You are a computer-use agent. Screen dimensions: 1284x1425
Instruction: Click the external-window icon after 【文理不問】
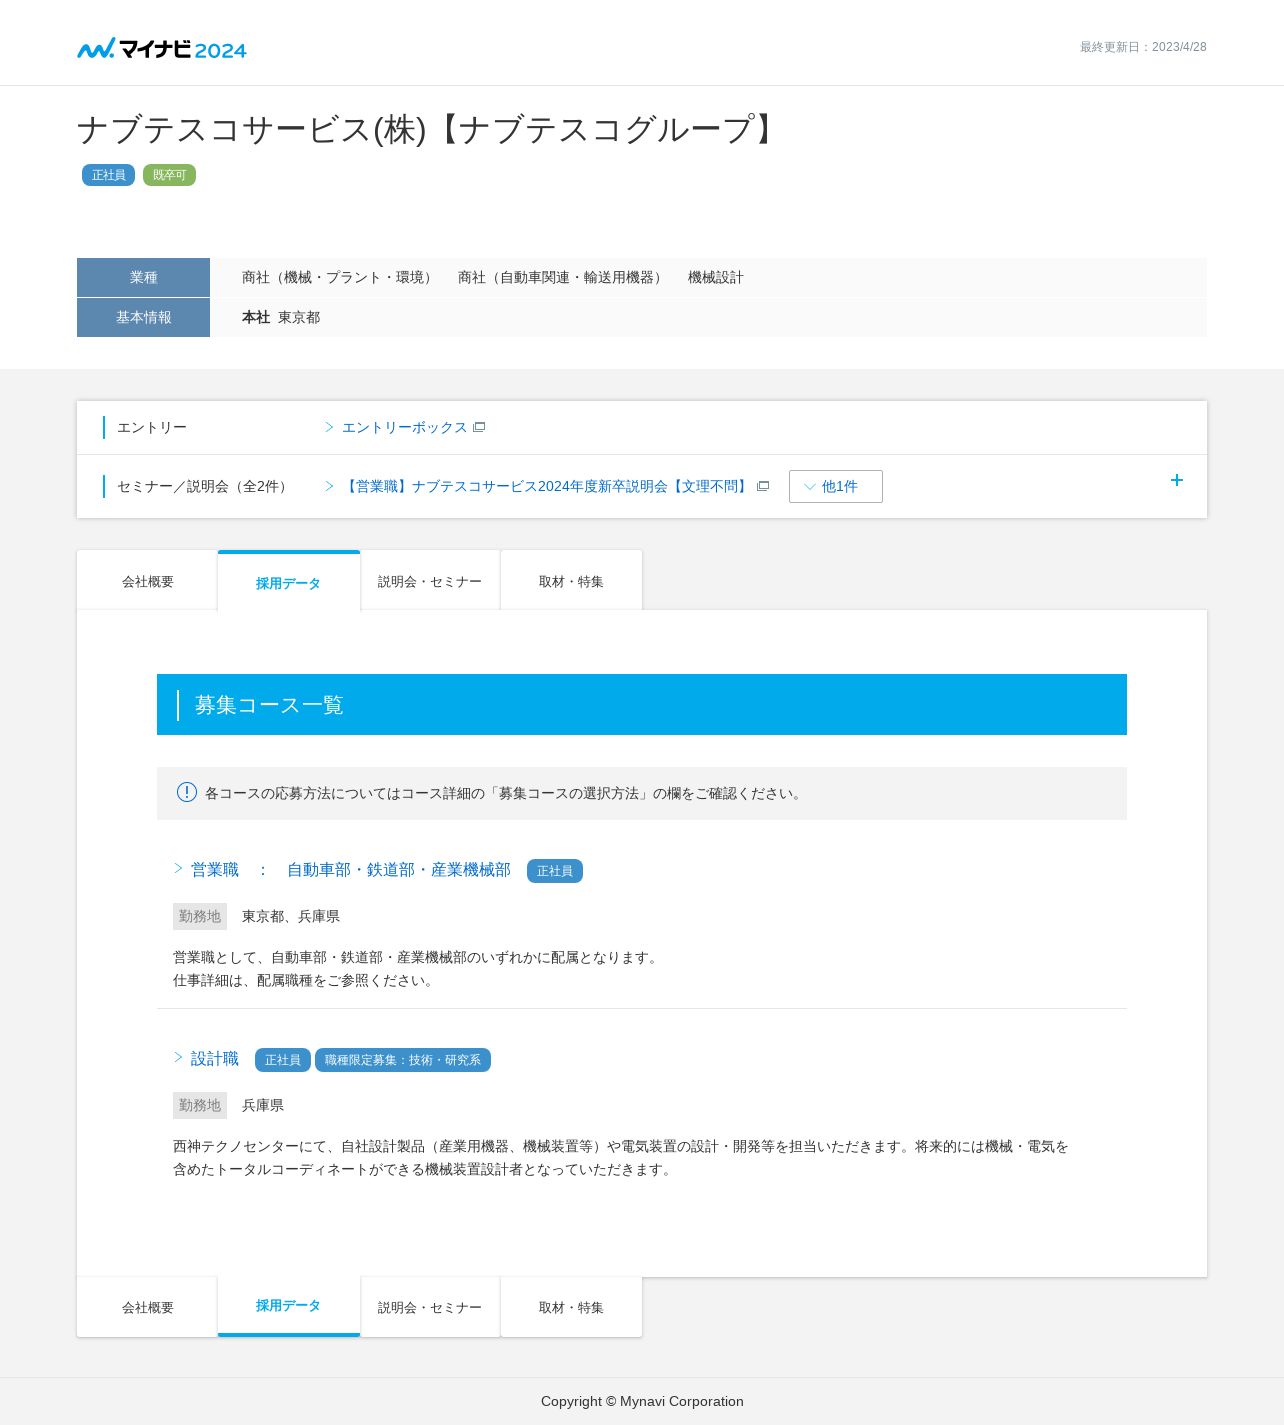(763, 486)
